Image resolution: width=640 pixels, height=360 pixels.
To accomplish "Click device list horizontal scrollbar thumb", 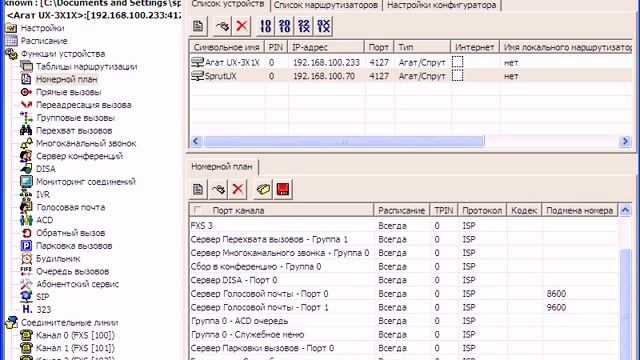I will point(344,141).
